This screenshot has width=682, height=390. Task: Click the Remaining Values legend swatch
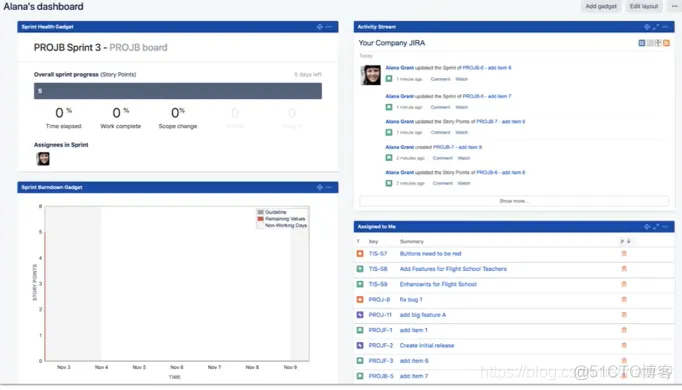261,219
